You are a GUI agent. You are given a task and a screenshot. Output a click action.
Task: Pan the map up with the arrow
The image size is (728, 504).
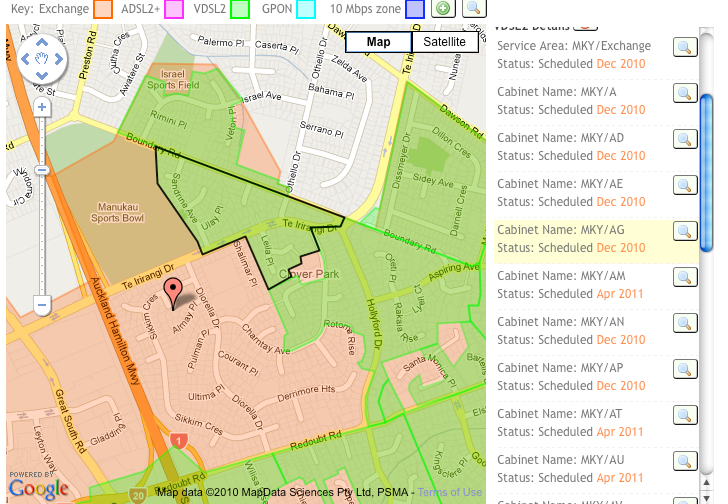point(42,43)
